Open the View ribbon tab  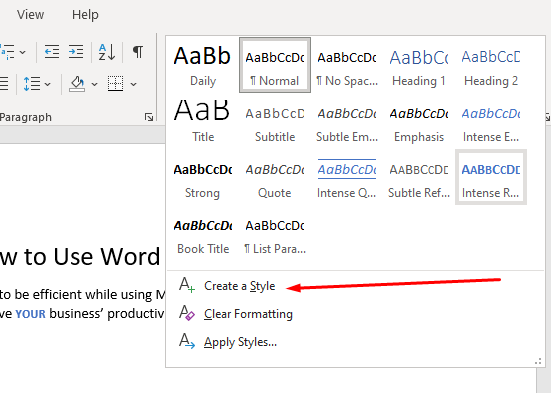(31, 15)
